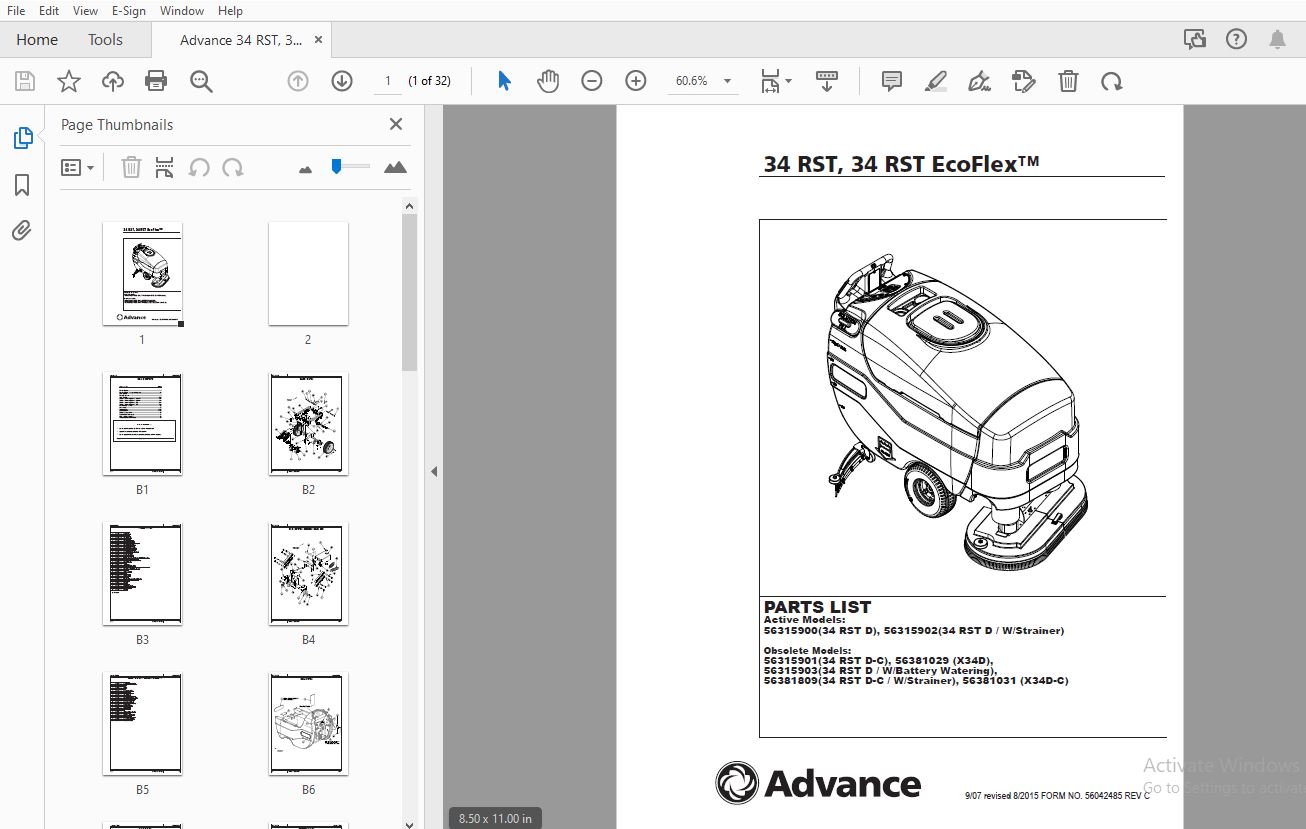Close the Page Thumbnails panel
The height and width of the screenshot is (829, 1306).
click(x=396, y=124)
